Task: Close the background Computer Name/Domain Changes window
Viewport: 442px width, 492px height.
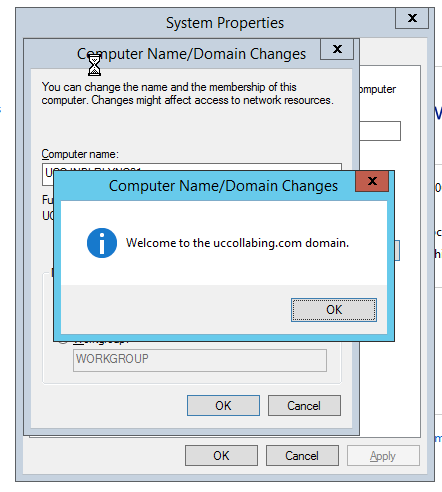Action: pos(337,49)
